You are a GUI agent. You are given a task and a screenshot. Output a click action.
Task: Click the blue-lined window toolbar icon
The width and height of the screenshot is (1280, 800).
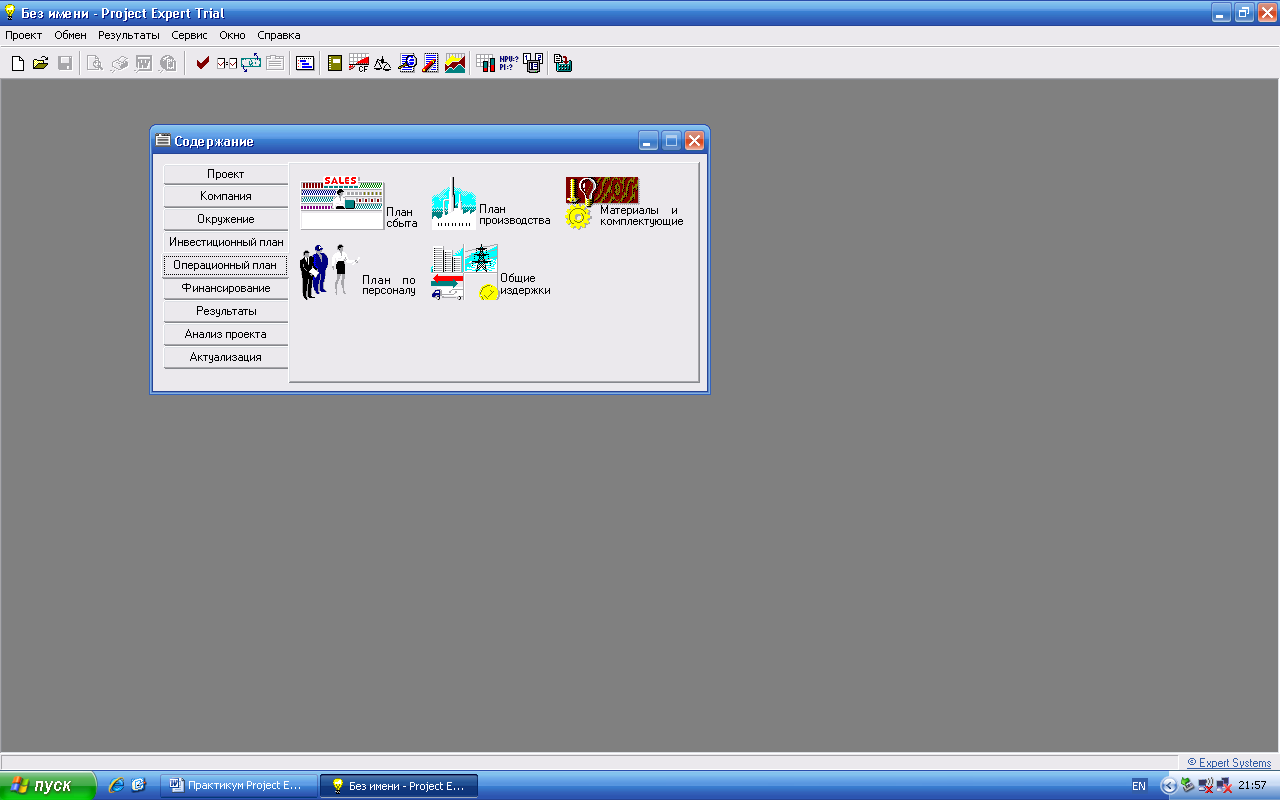305,63
